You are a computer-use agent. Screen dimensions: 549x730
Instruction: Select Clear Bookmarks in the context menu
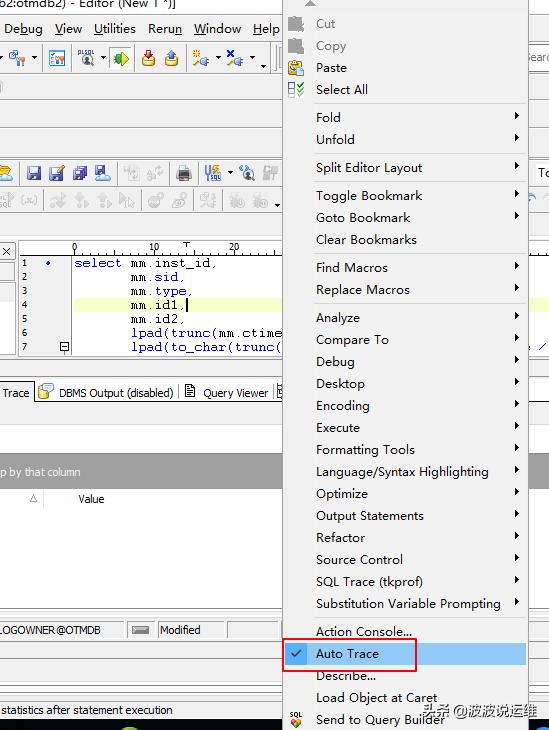point(405,240)
